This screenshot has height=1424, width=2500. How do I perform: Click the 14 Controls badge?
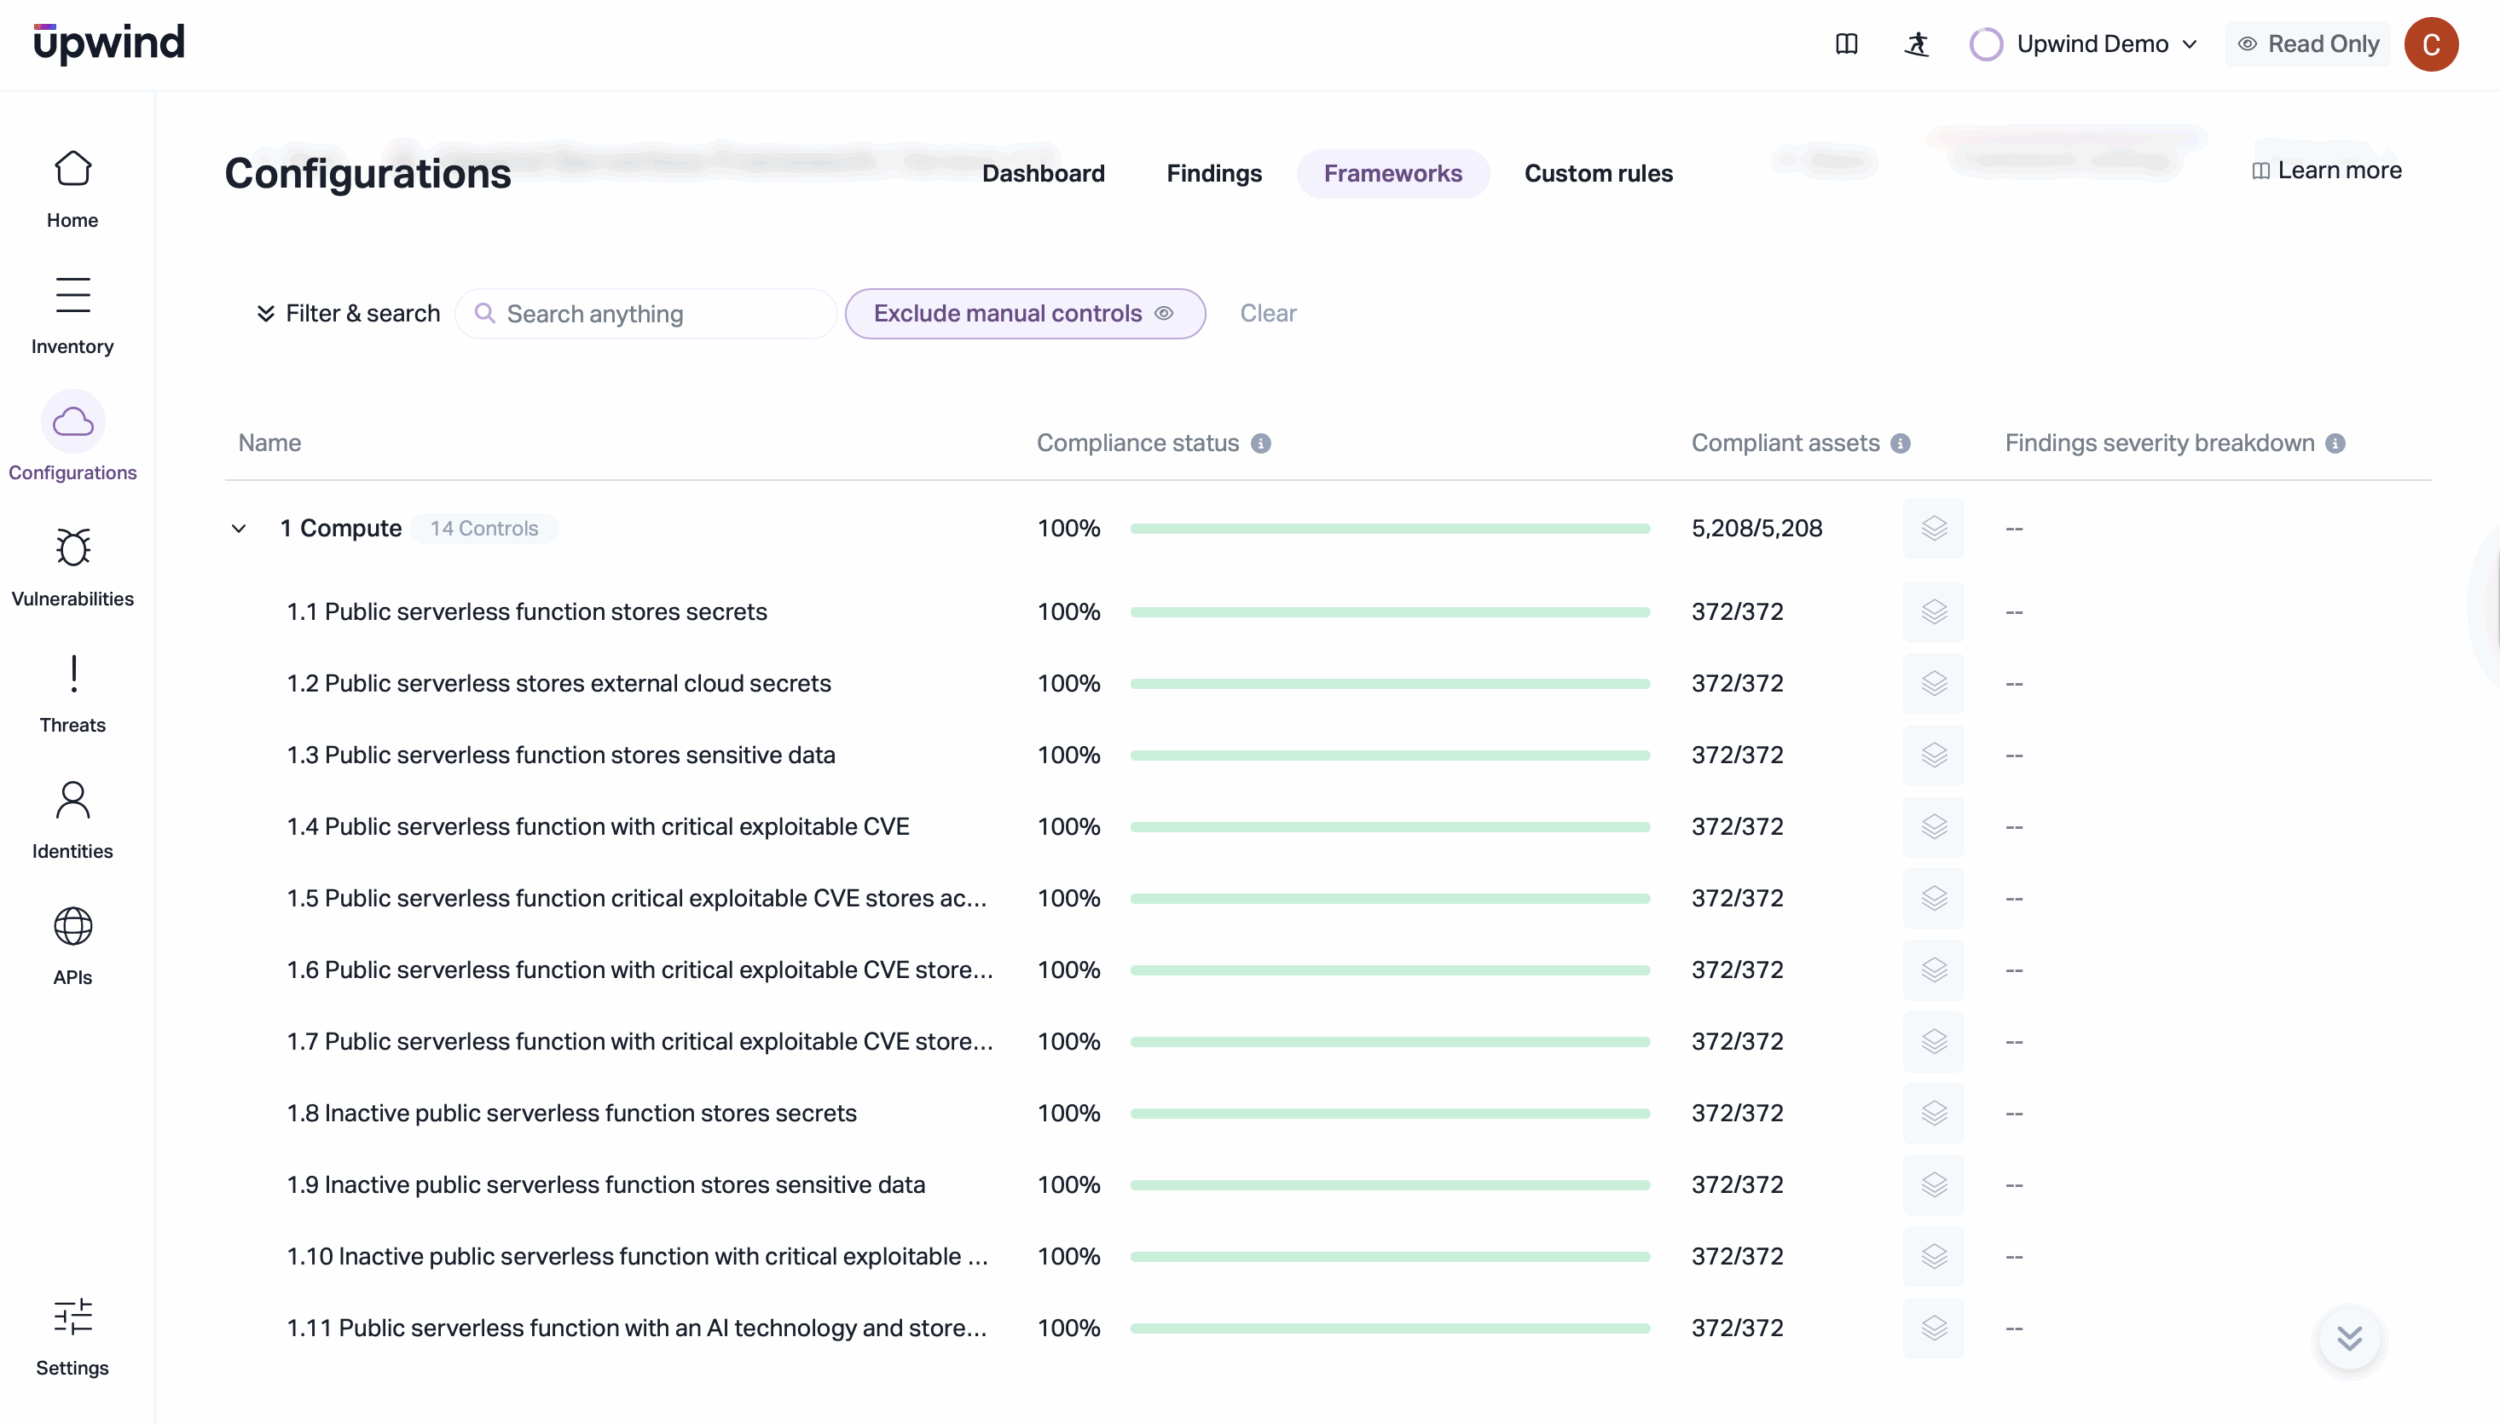pyautogui.click(x=484, y=528)
